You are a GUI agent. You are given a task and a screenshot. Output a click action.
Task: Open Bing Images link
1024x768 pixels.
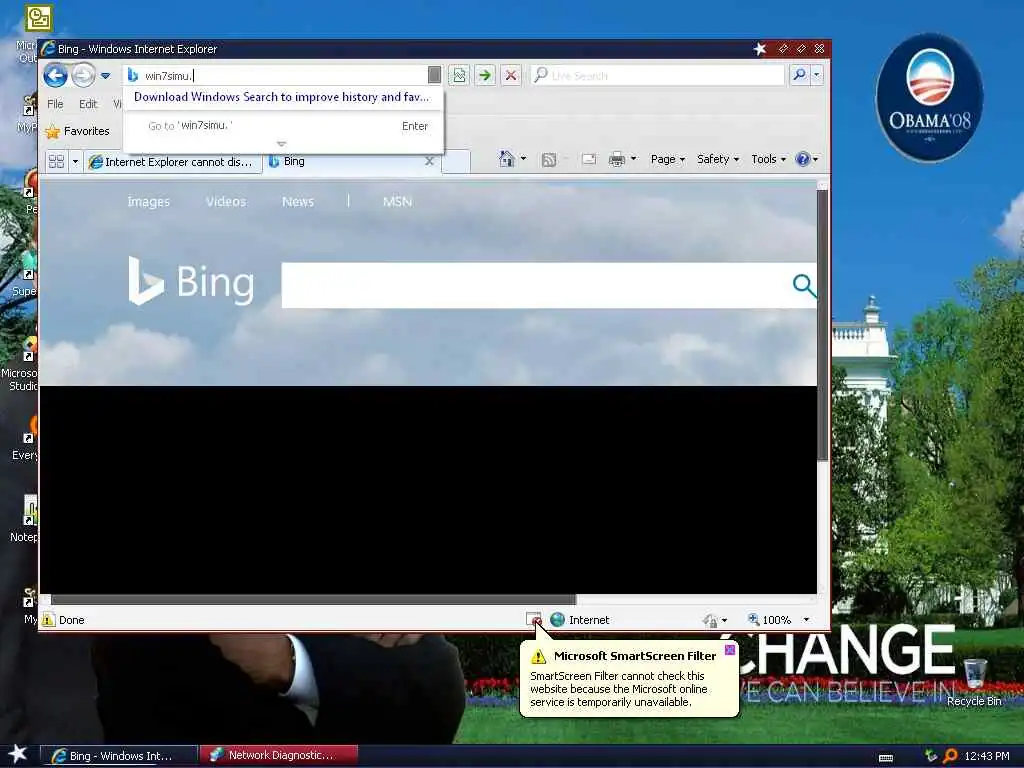(x=148, y=202)
